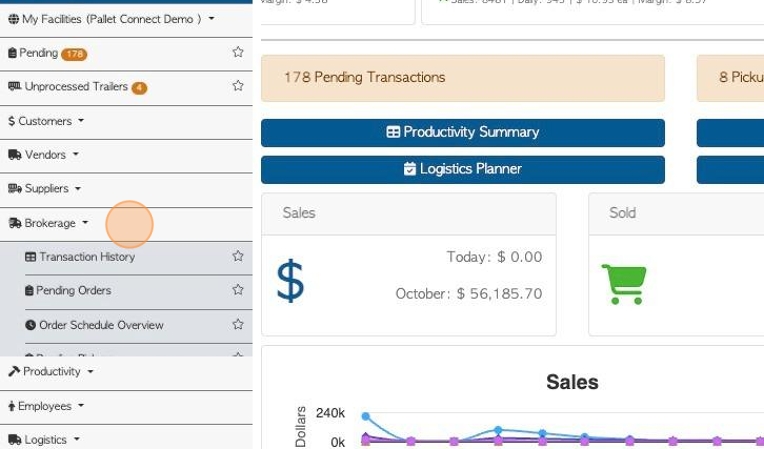Collapse the Brokerage menu
The height and width of the screenshot is (449, 764).
pyautogui.click(x=49, y=223)
